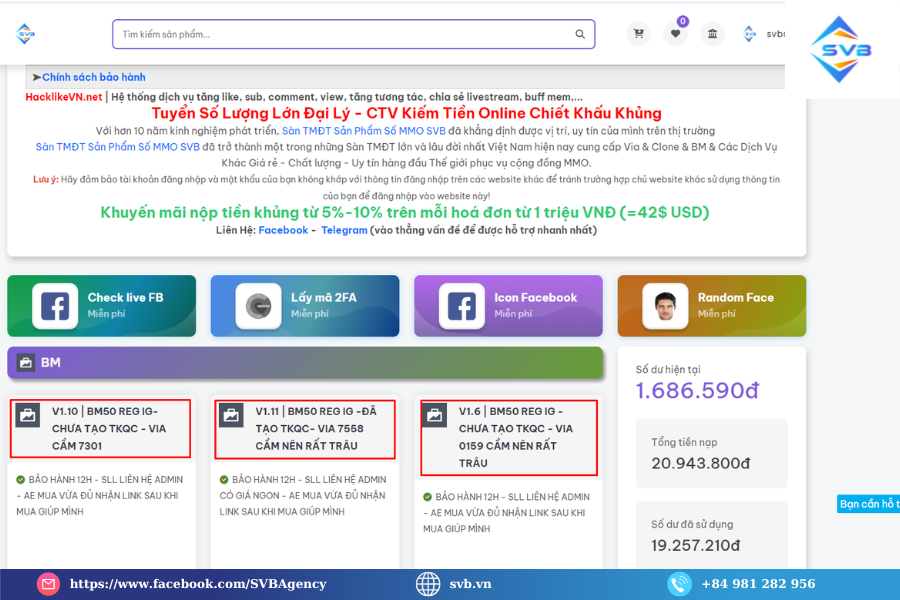Screen dimensions: 900x600
Task: Click the phone icon in bottom banner
Action: pos(679,584)
